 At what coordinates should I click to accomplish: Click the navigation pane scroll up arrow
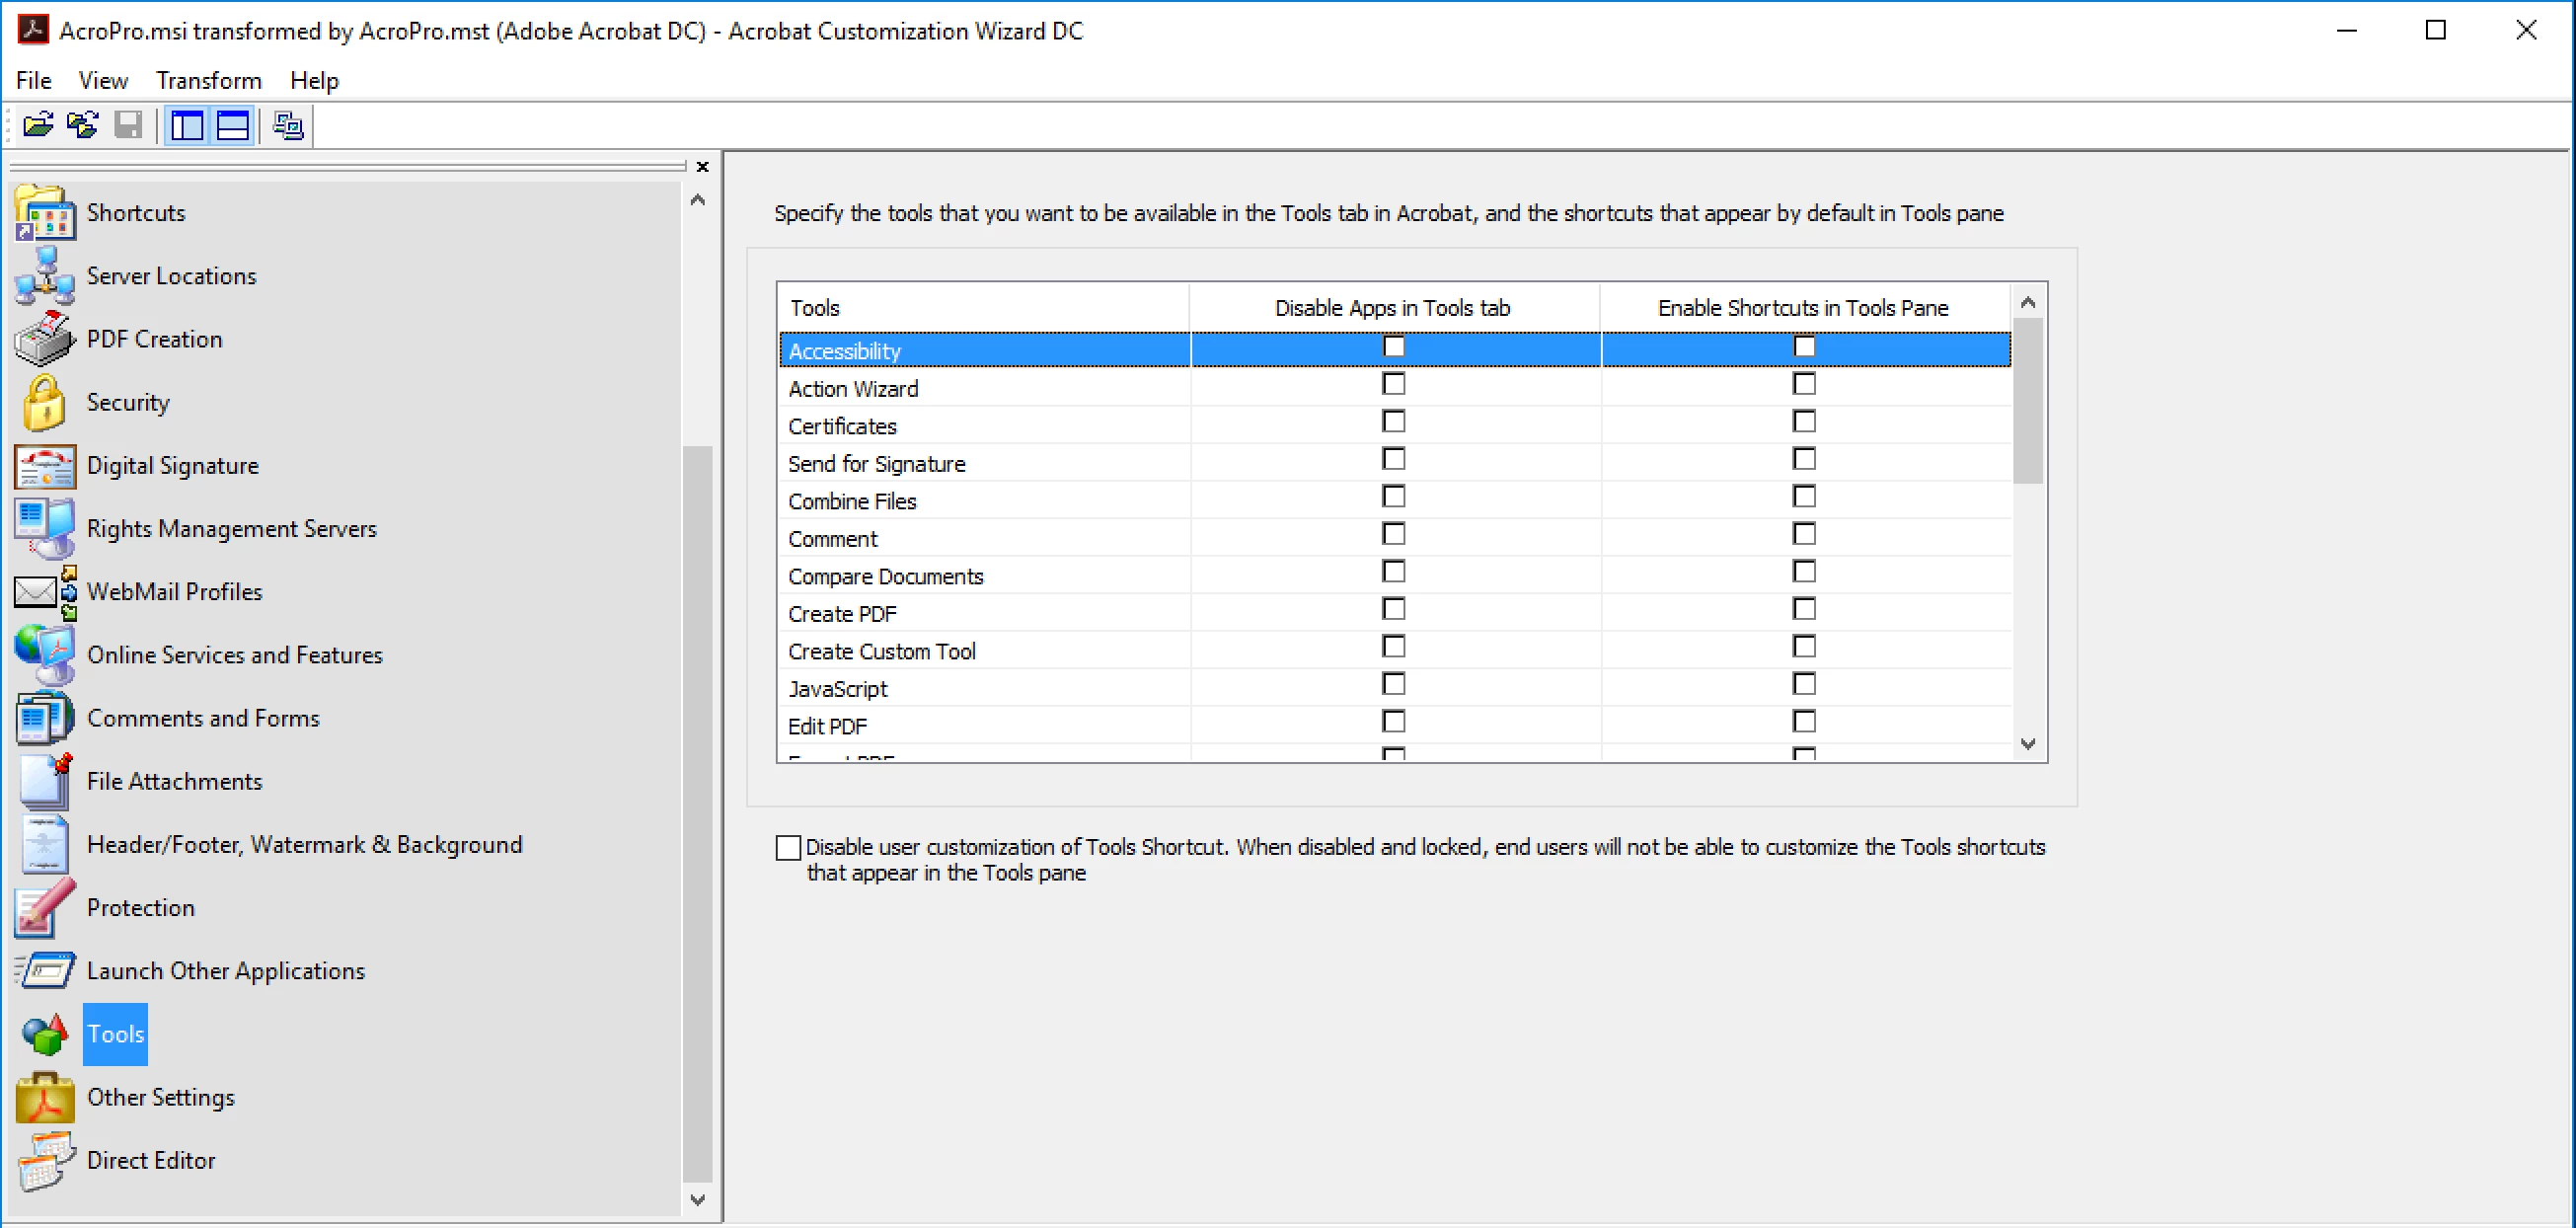[x=698, y=200]
